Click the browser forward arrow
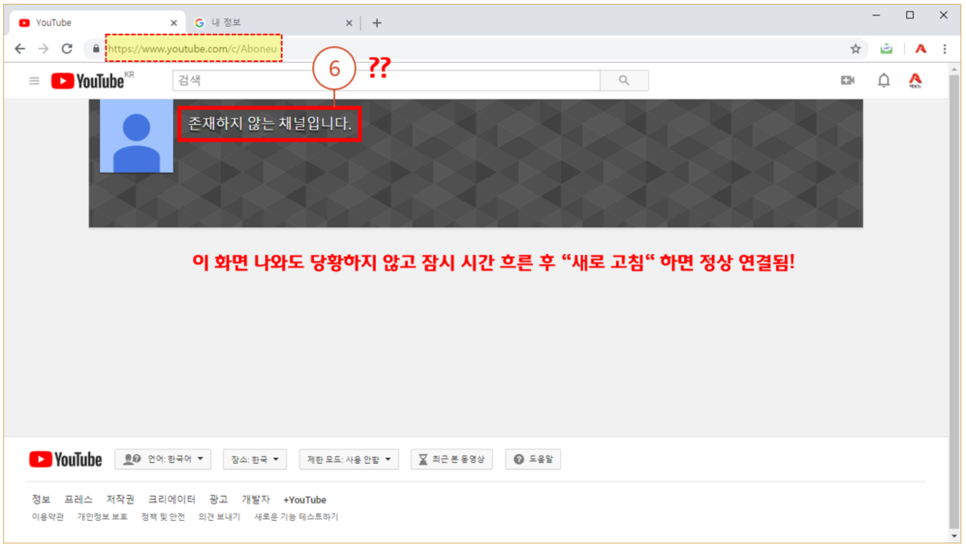The width and height of the screenshot is (966, 549). pyautogui.click(x=43, y=49)
